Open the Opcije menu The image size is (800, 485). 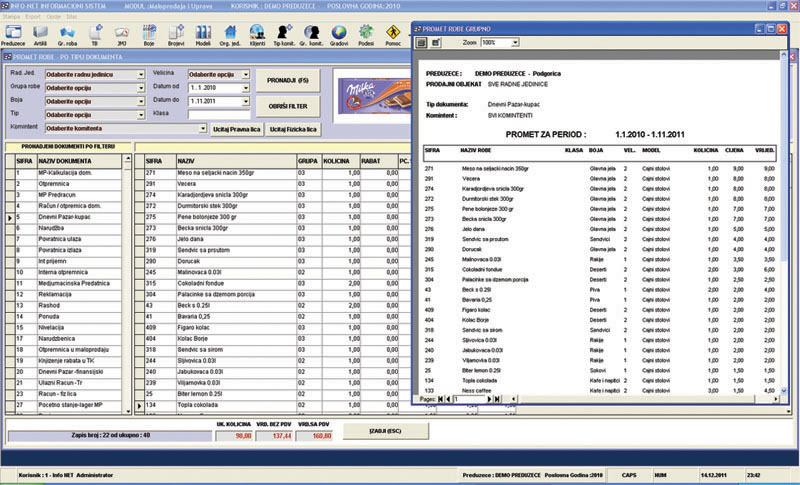point(54,17)
